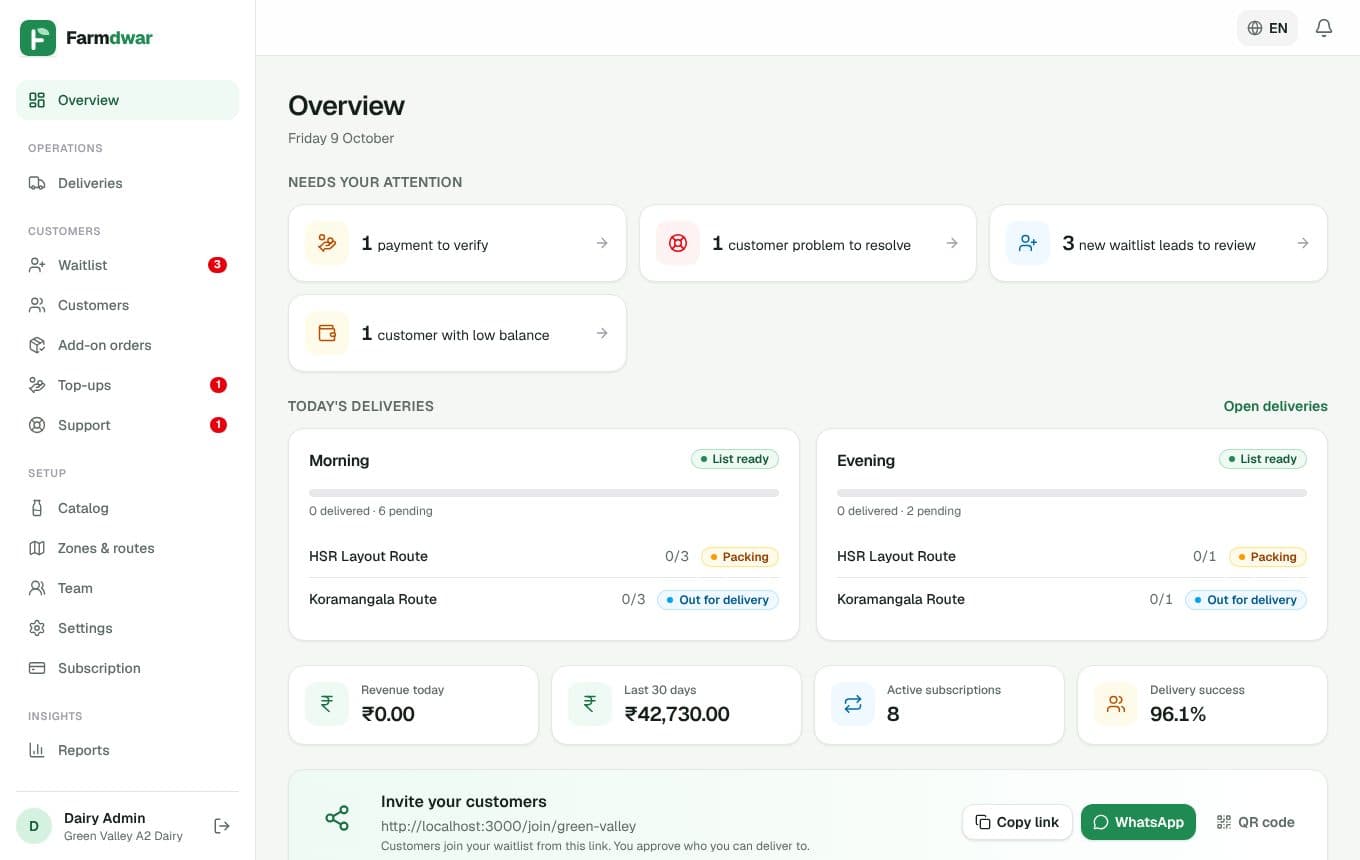Click the Farmdwar logo icon
This screenshot has width=1360, height=860.
point(38,38)
